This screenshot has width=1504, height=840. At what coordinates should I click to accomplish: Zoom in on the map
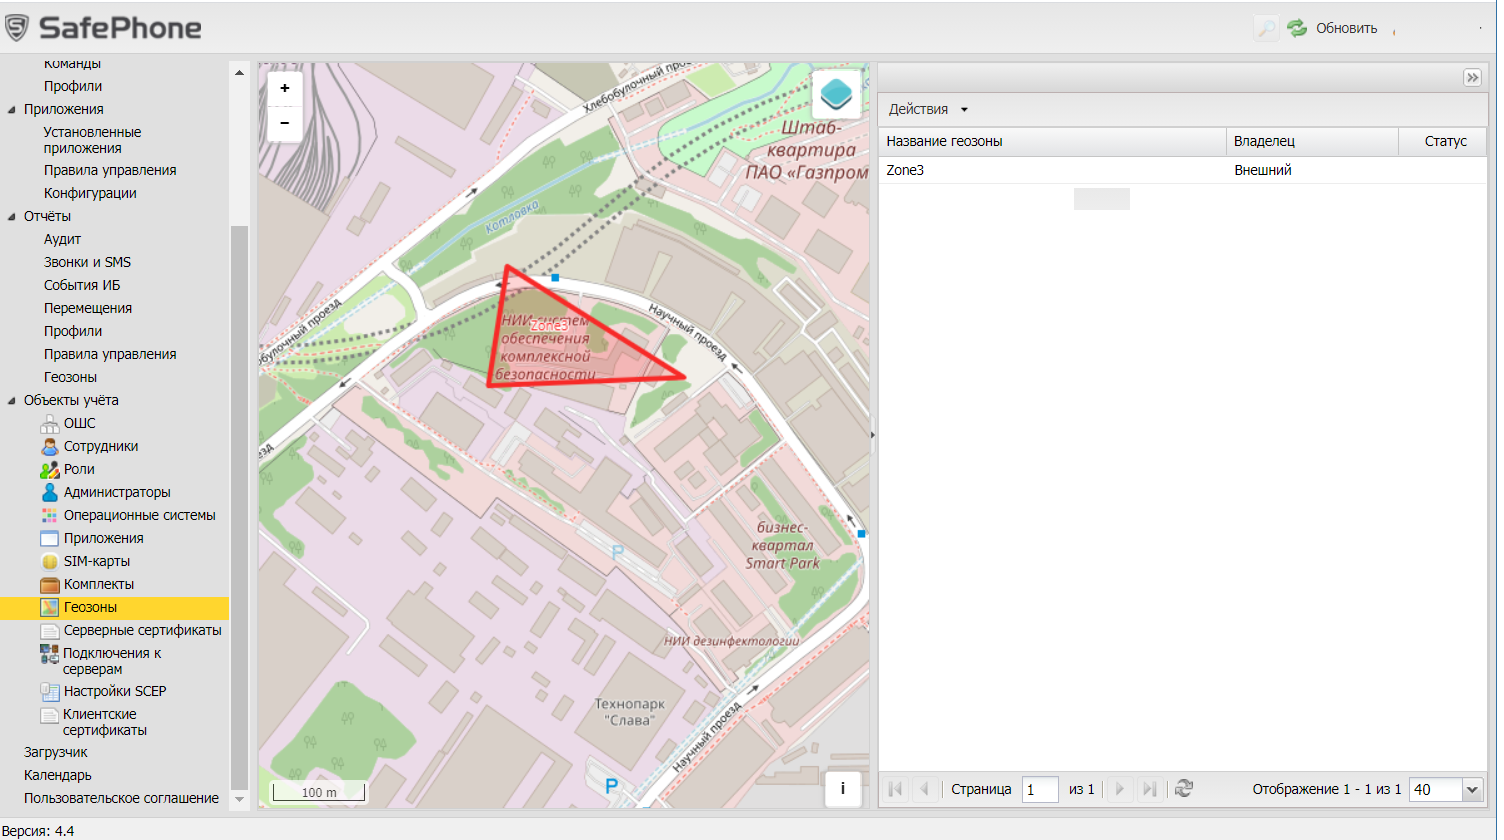(285, 88)
